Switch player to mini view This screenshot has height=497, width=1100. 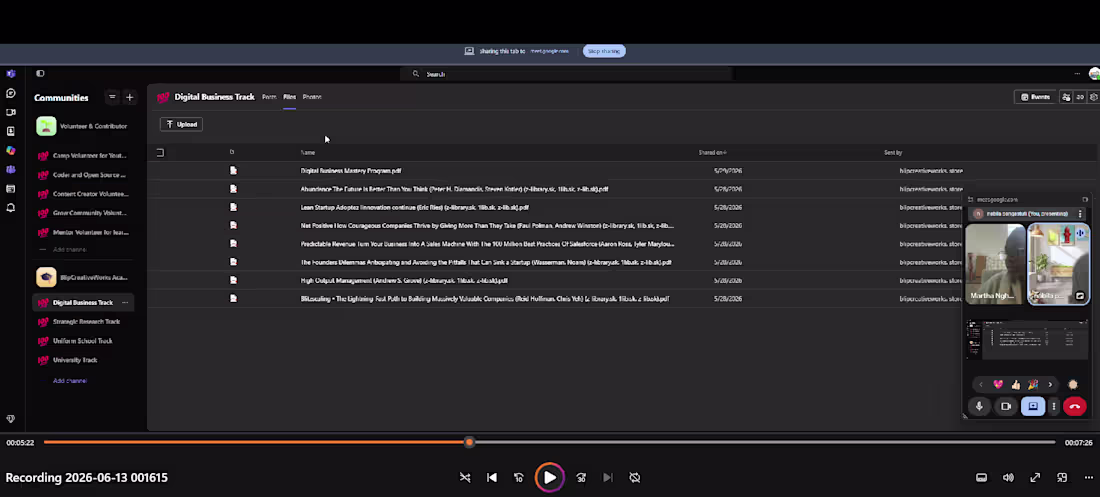pyautogui.click(x=1062, y=477)
